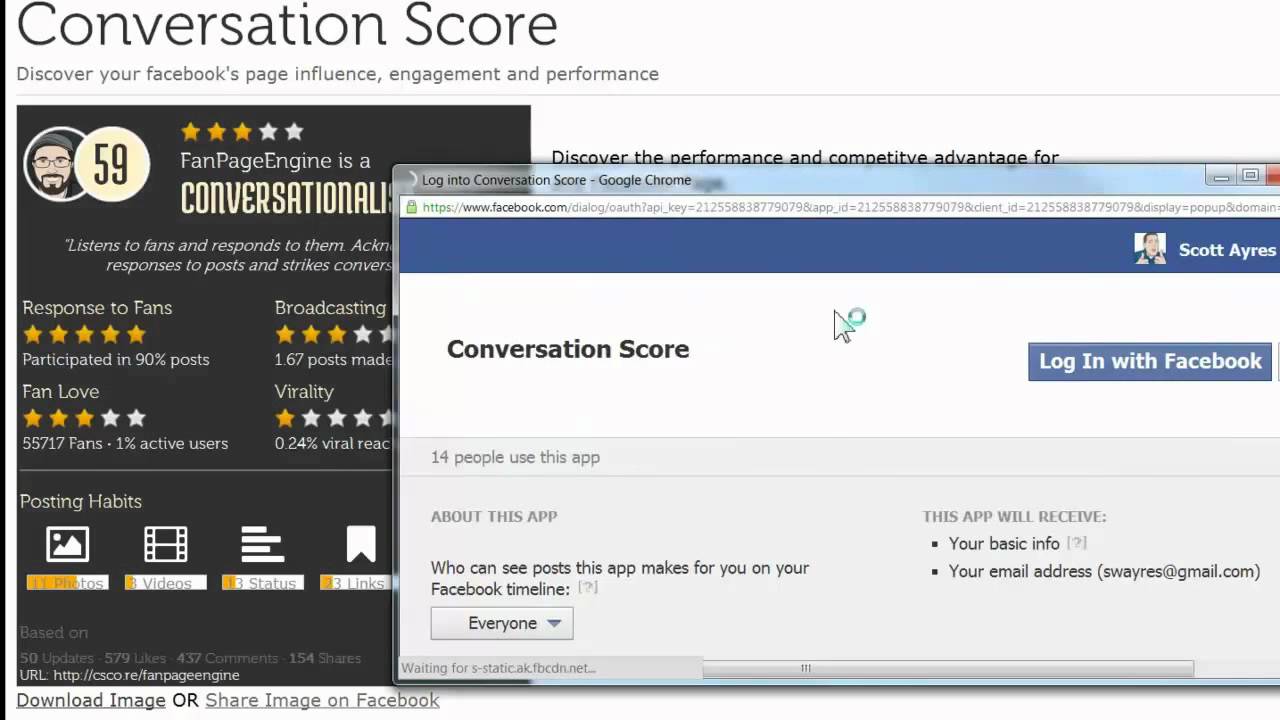The width and height of the screenshot is (1280, 720).
Task: Minimize the Log into Conversation Score popup
Action: (1221, 177)
